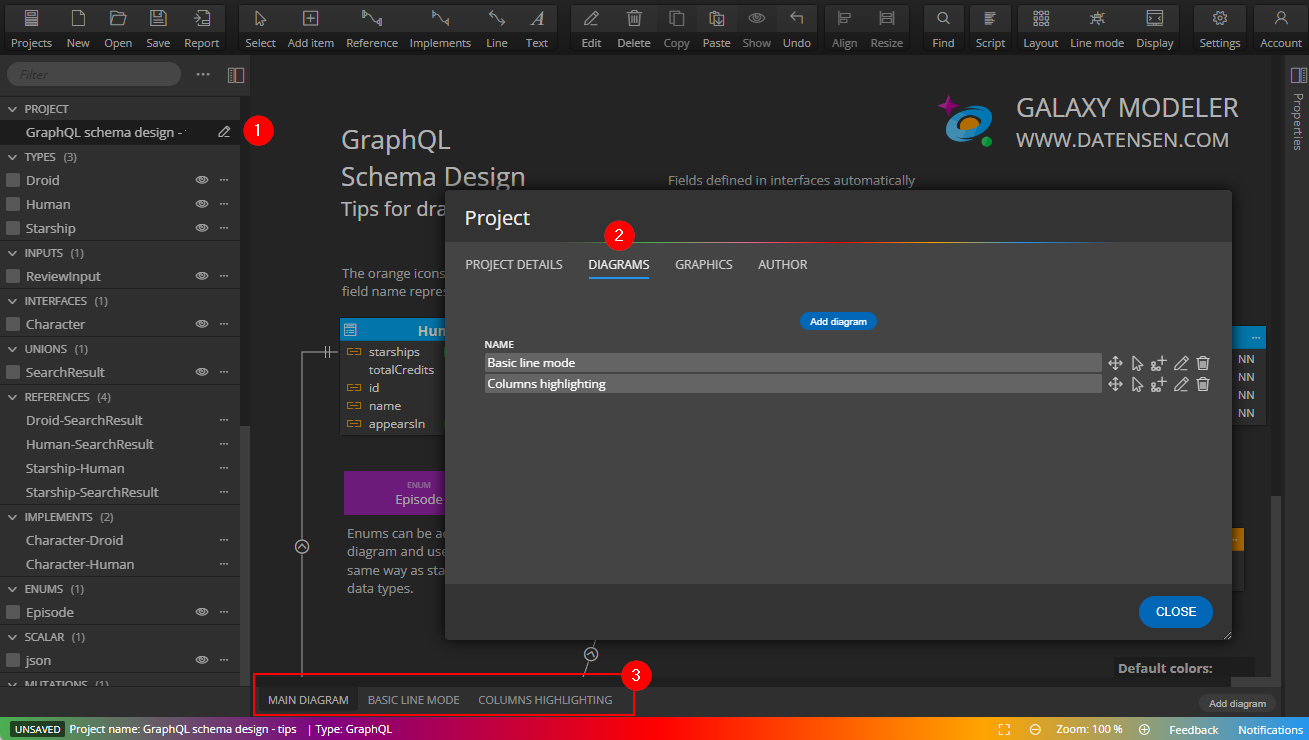This screenshot has width=1309, height=740.
Task: Delete the Basic line mode diagram
Action: pyautogui.click(x=1203, y=362)
